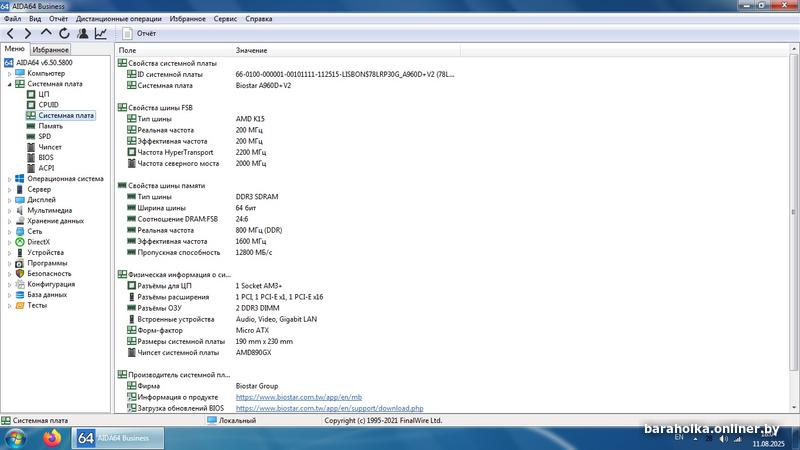This screenshot has width=800, height=450.
Task: Select ACPI in the tree
Action: pyautogui.click(x=46, y=168)
